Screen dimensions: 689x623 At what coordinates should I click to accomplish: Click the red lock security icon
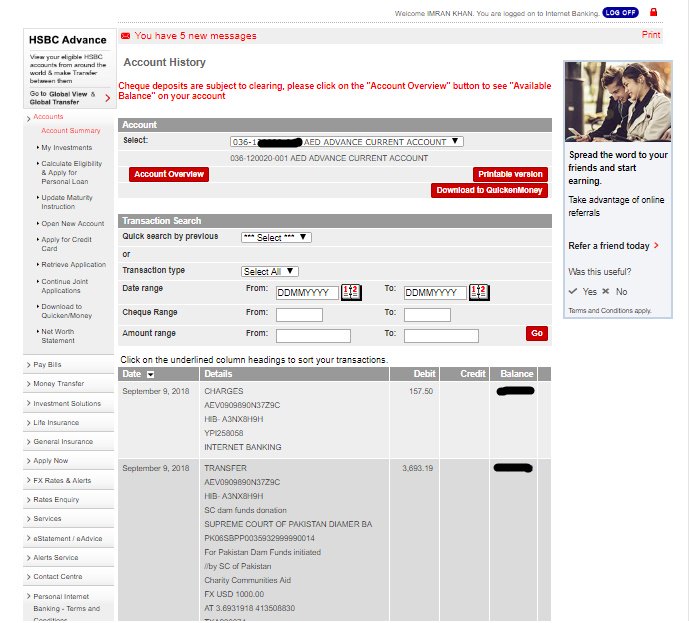tap(653, 12)
